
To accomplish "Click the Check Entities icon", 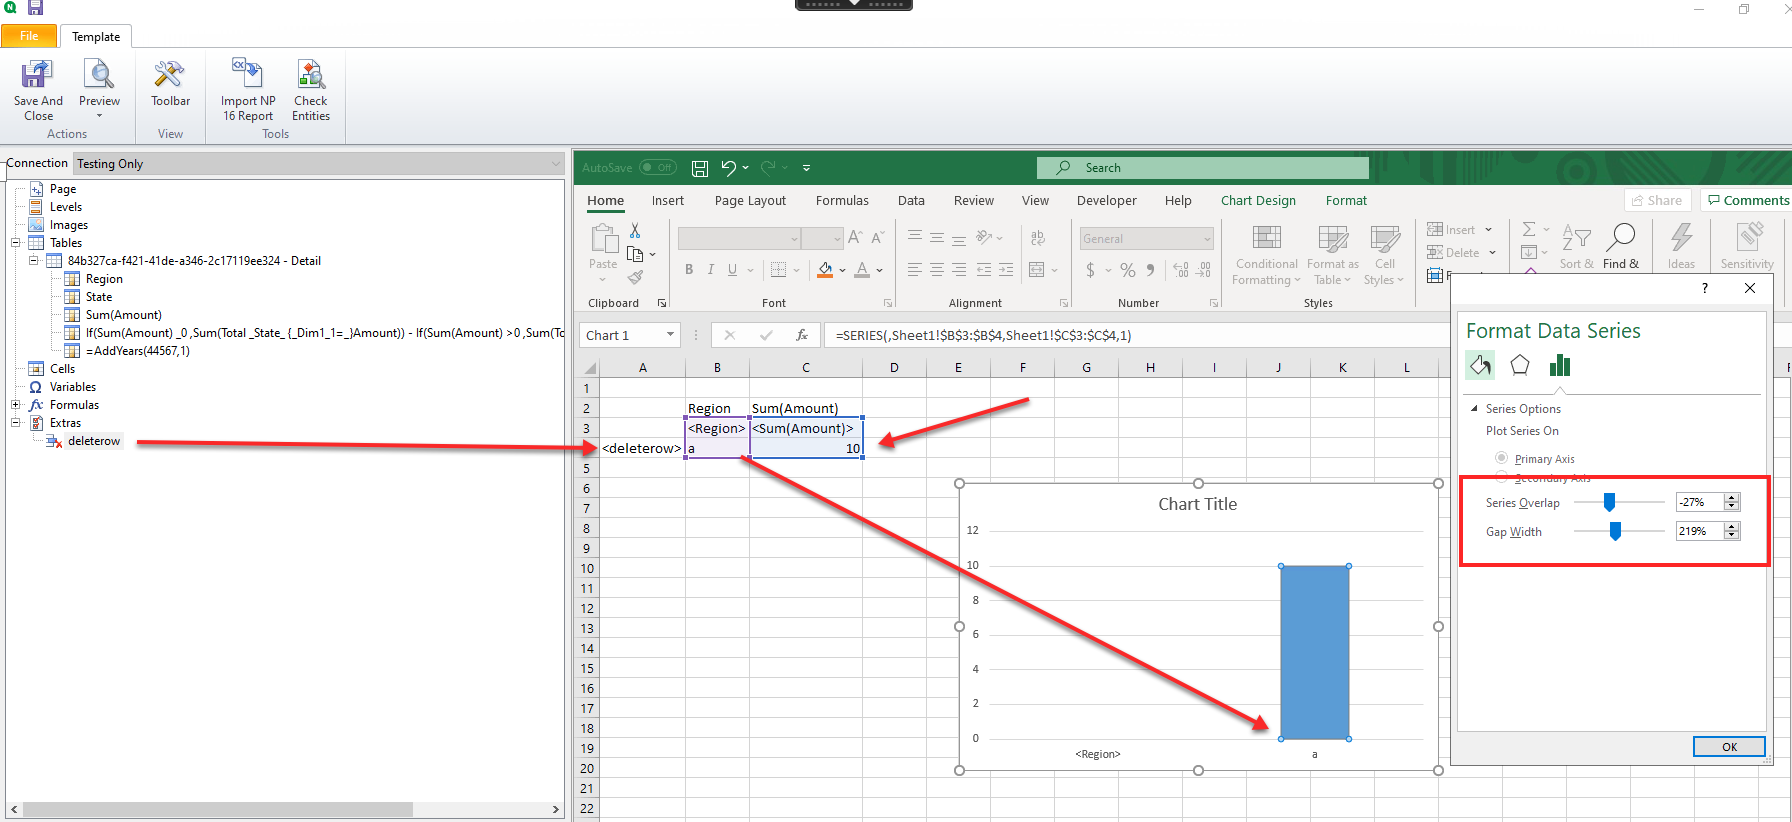I will [311, 75].
